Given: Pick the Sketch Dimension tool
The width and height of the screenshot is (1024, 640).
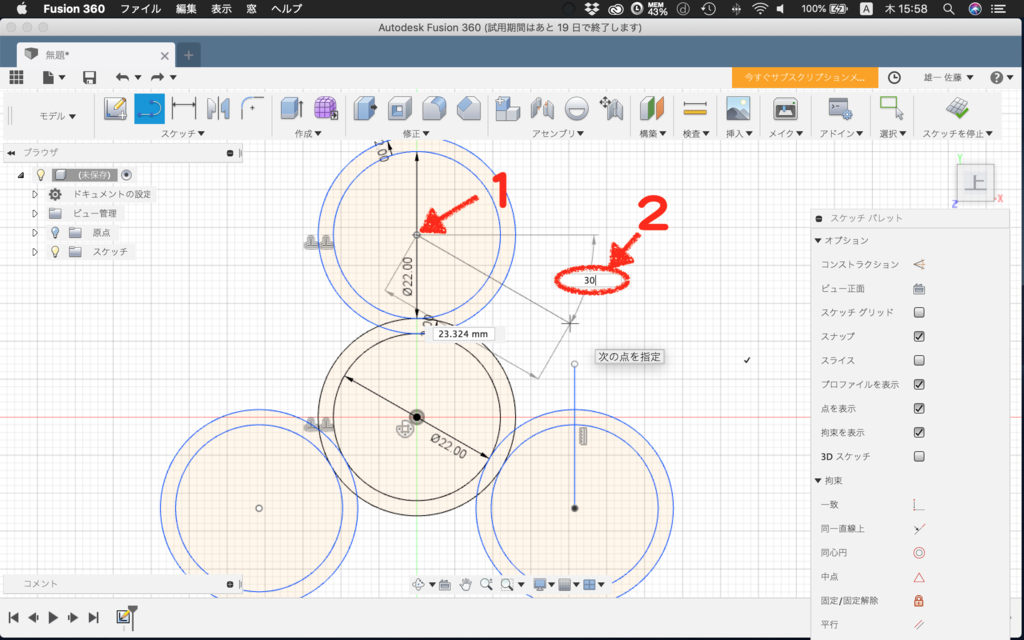Looking at the screenshot, I should (184, 108).
